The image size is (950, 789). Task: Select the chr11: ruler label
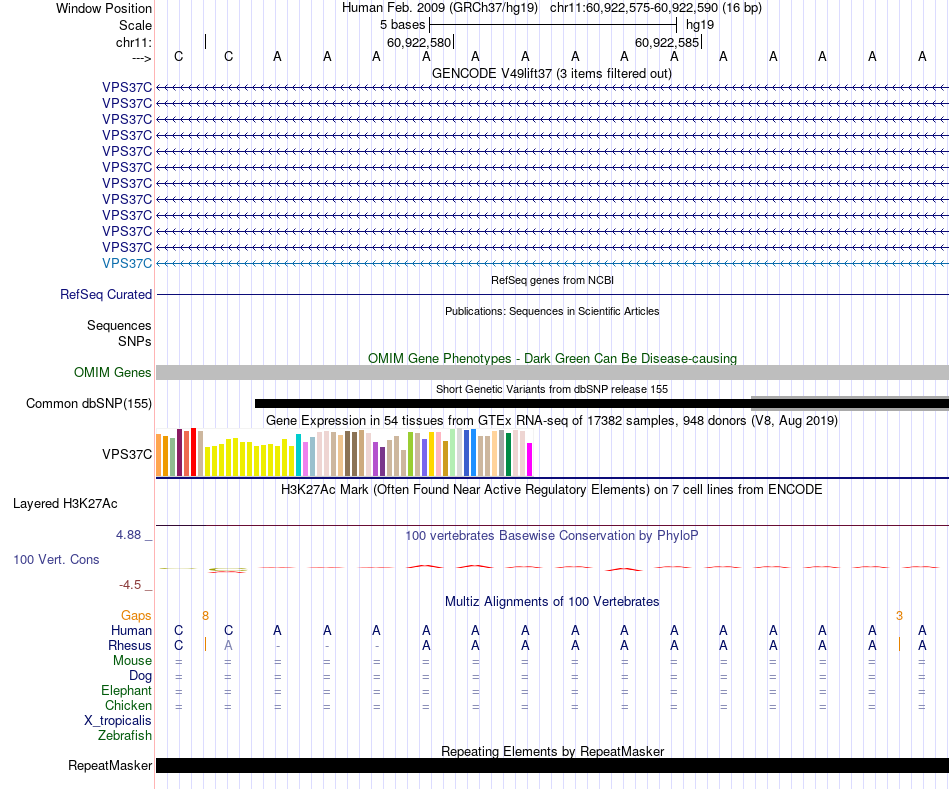(x=134, y=42)
